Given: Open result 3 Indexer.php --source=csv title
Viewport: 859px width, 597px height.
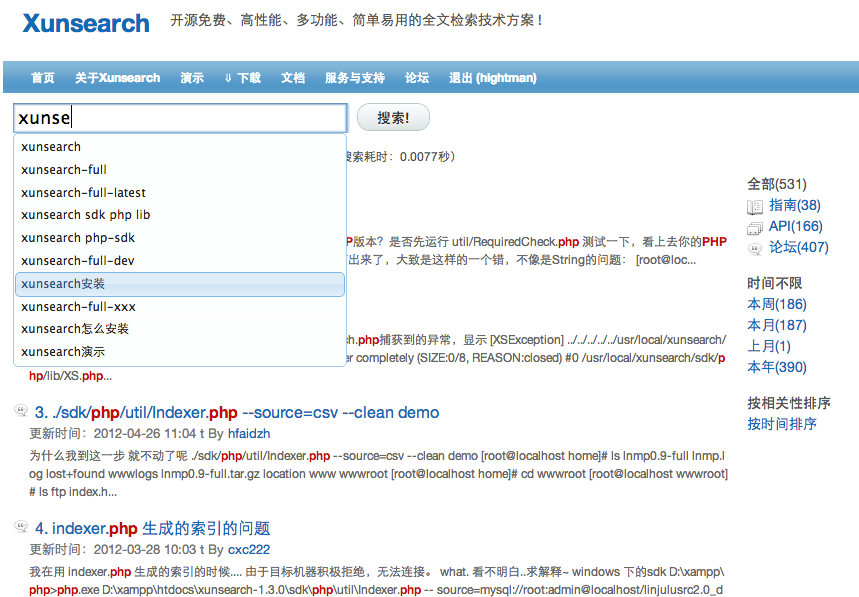Looking at the screenshot, I should click(x=237, y=412).
